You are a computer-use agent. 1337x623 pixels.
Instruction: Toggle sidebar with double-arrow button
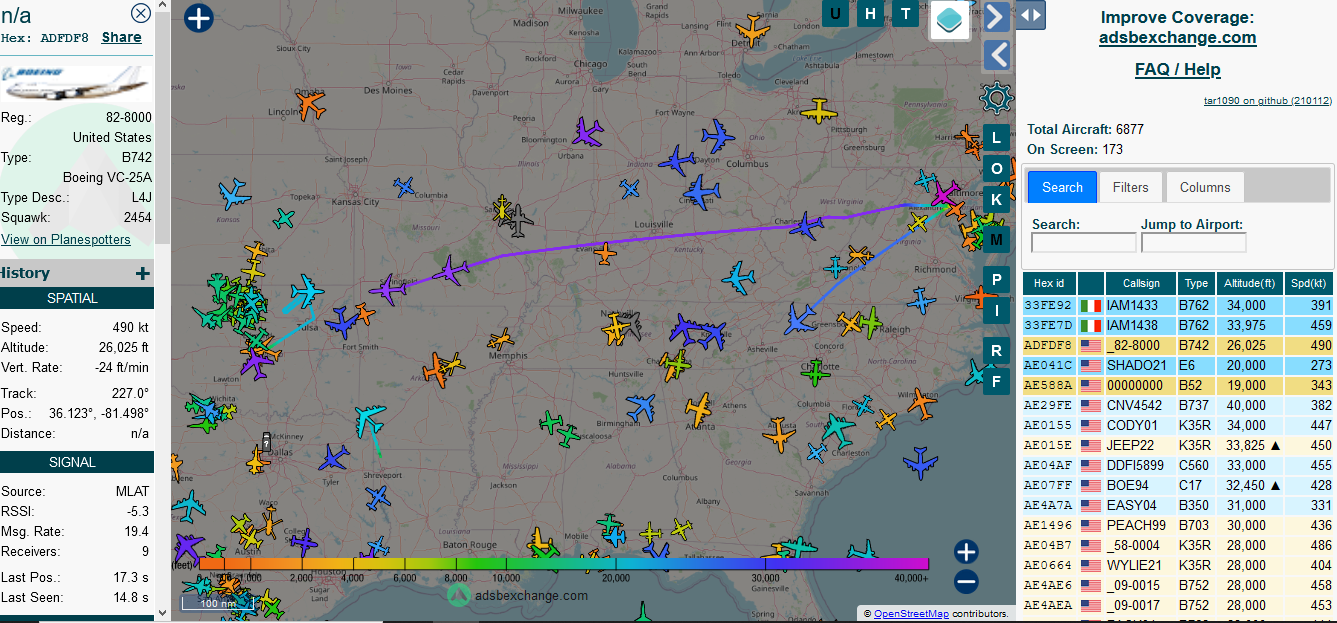point(1031,15)
